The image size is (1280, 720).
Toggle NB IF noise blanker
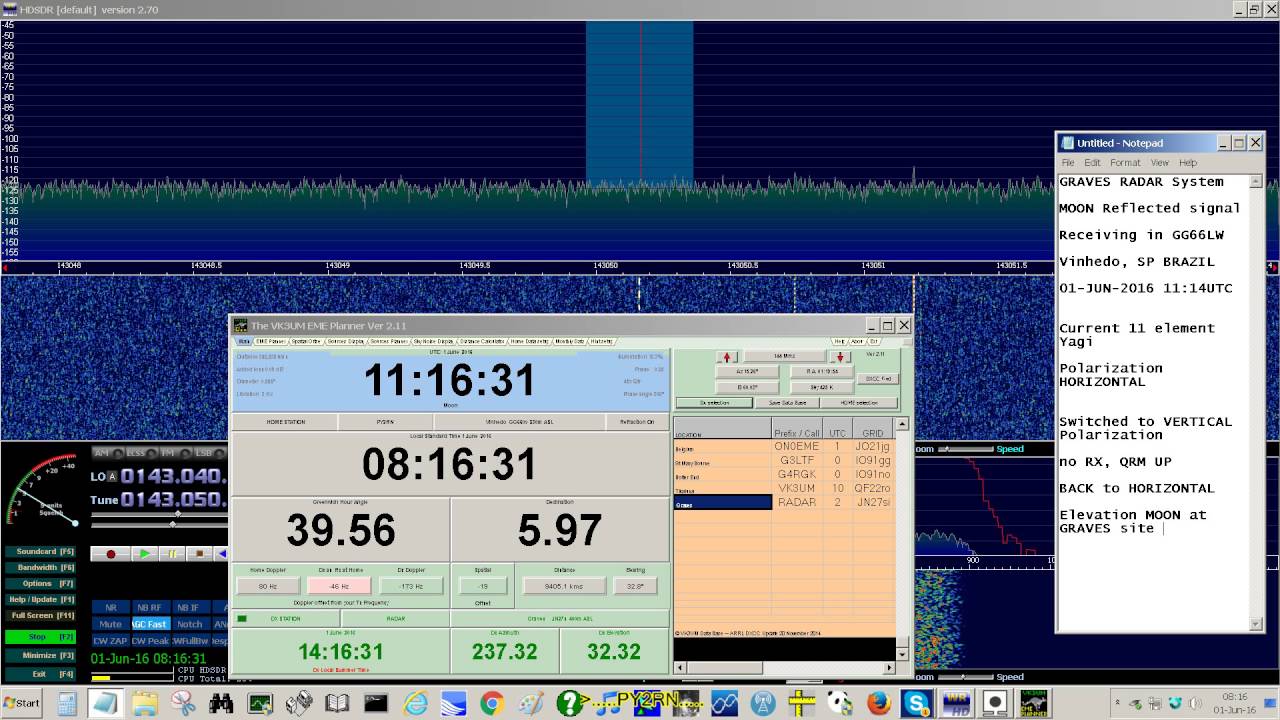190,607
